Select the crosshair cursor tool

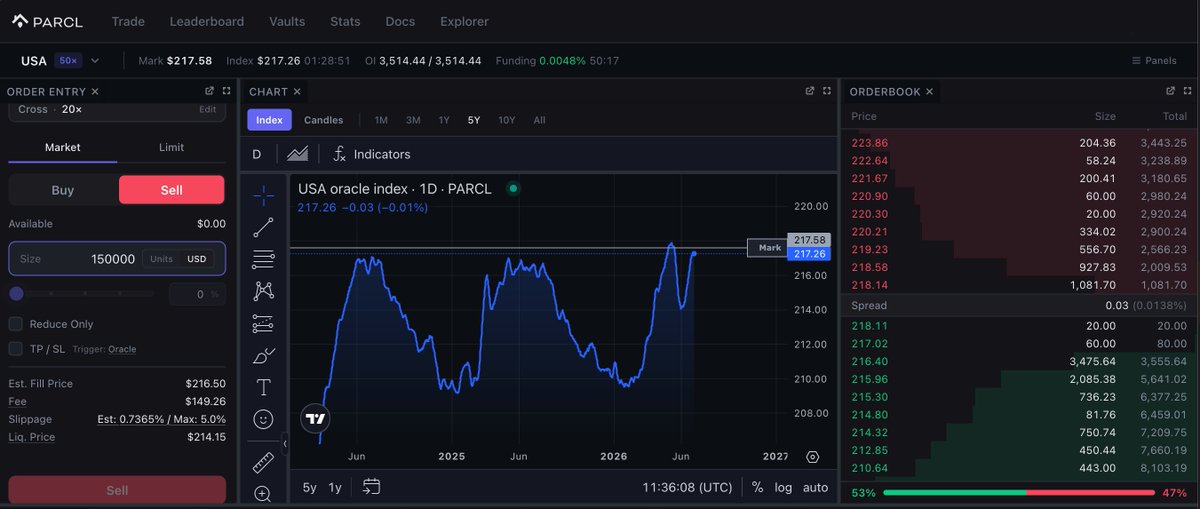coord(263,194)
